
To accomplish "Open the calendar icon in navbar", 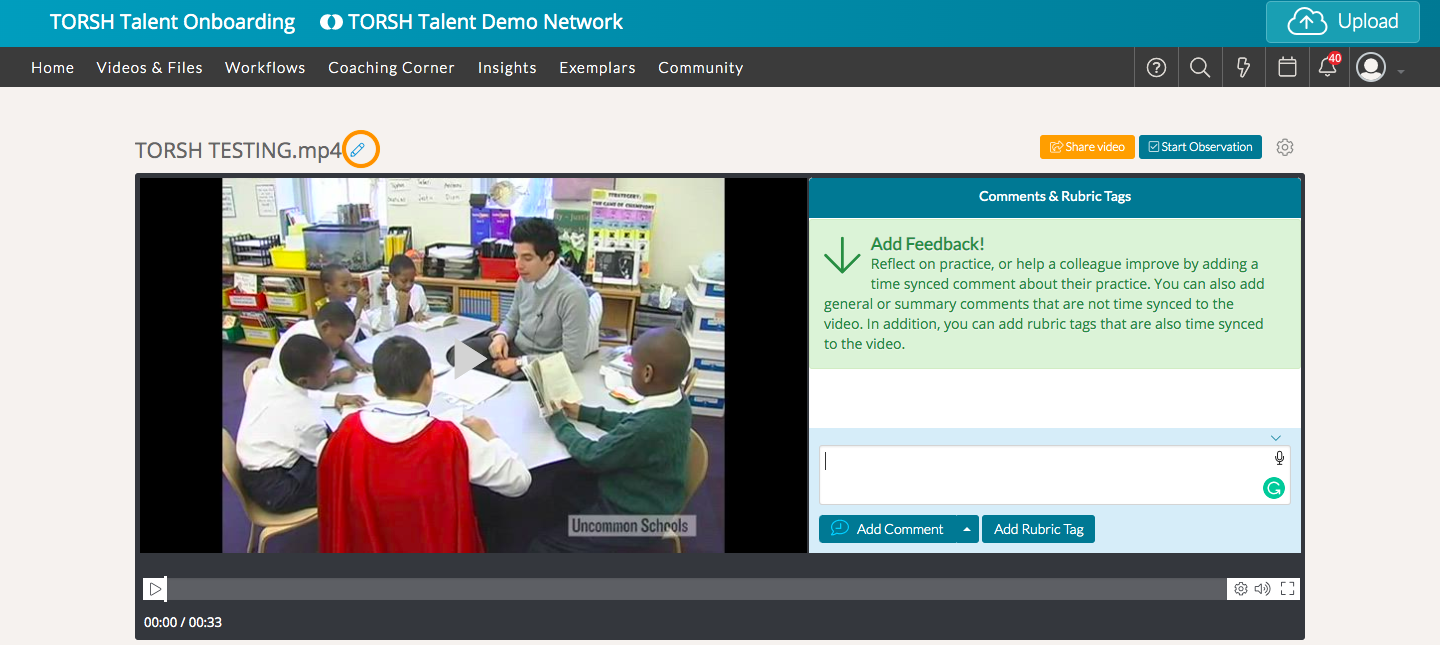I will [1288, 68].
